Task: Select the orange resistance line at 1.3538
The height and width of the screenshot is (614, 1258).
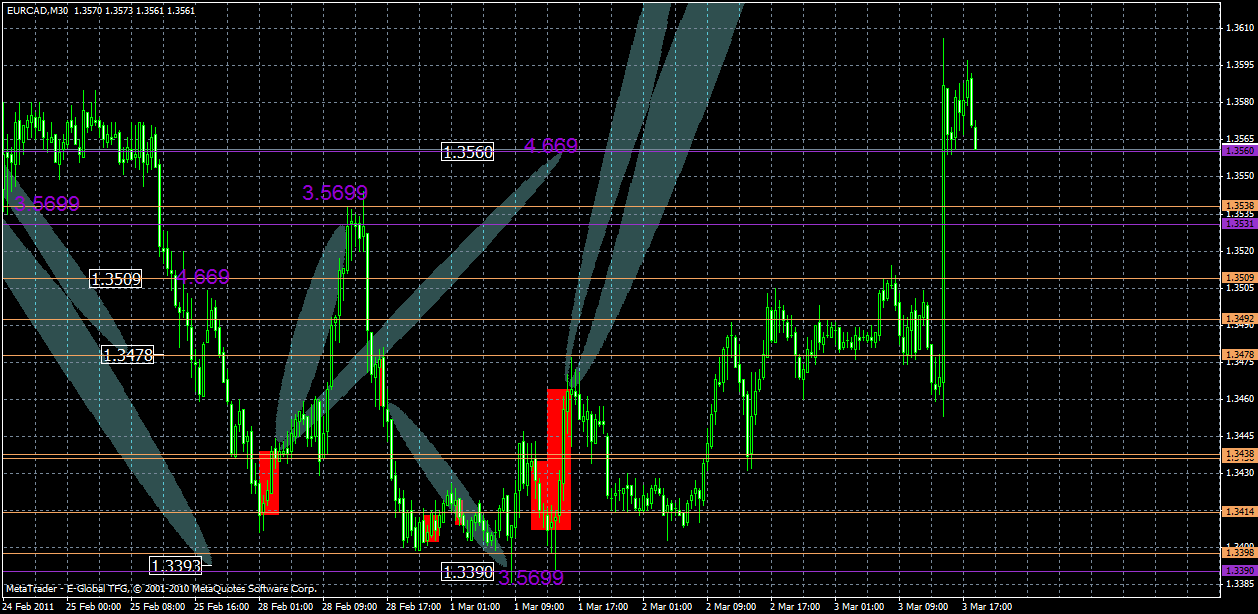Action: [x=700, y=205]
